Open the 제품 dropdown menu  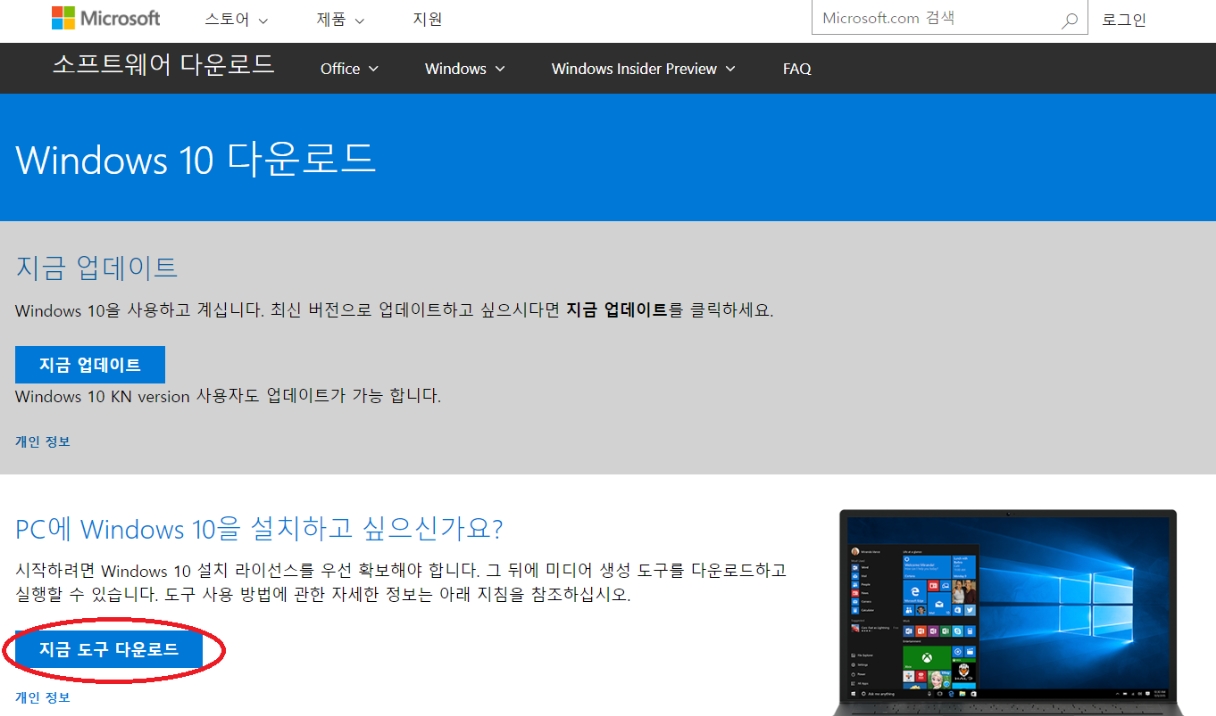pos(340,20)
